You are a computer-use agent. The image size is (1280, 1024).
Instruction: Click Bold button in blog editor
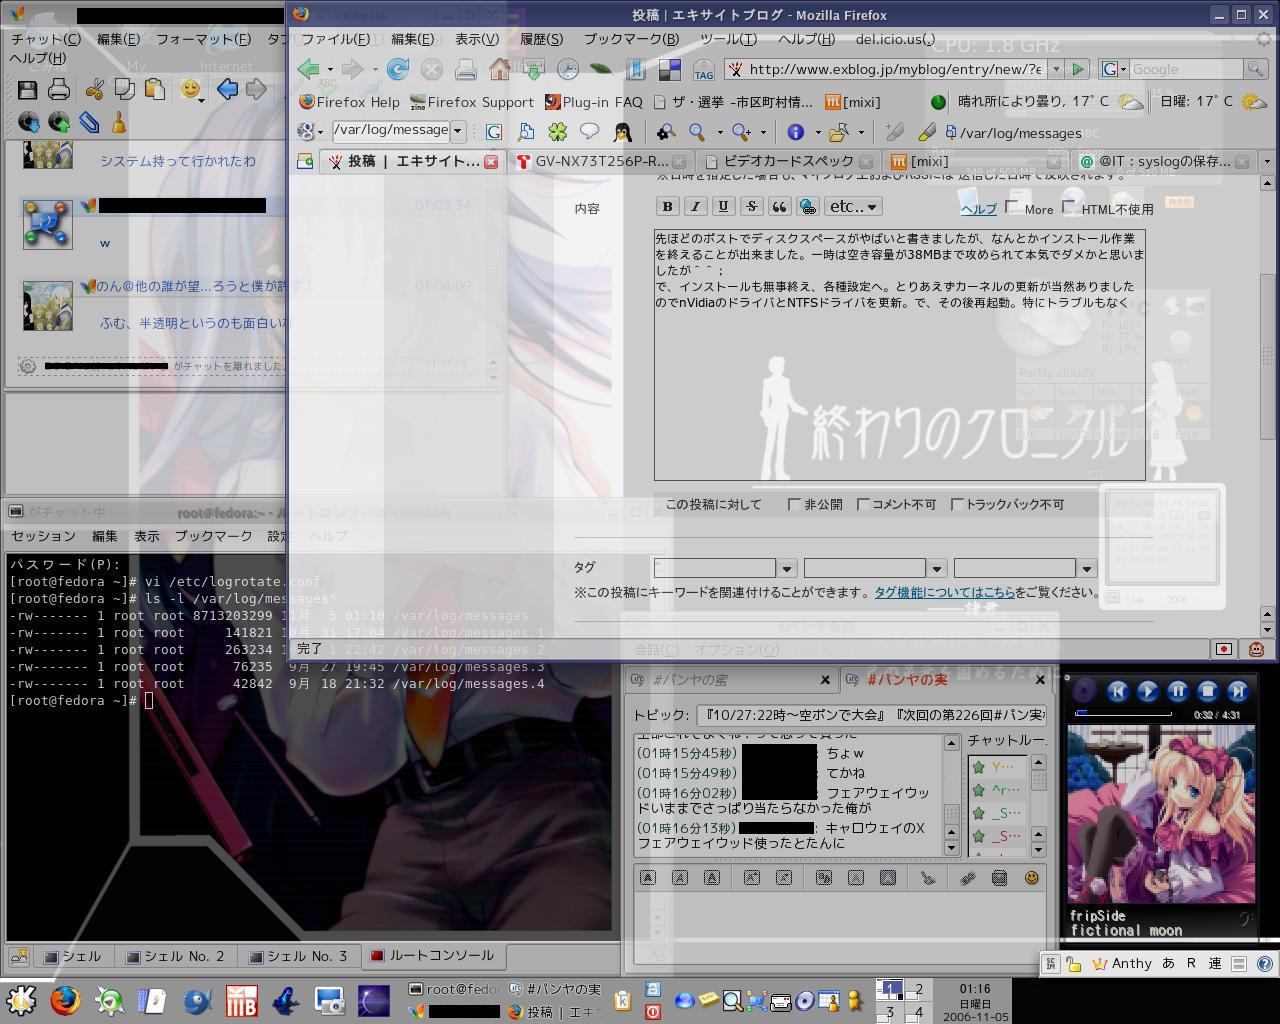tap(667, 206)
